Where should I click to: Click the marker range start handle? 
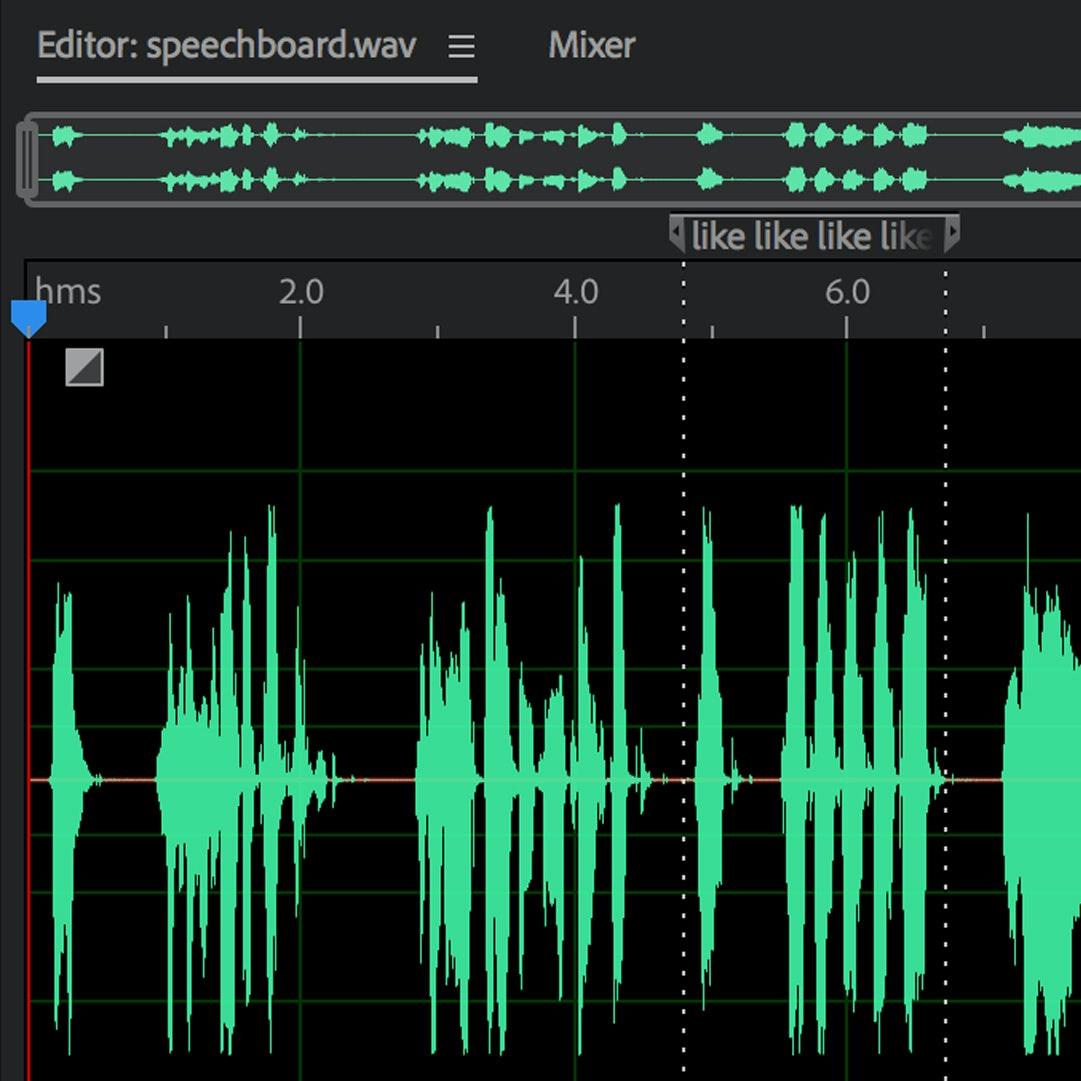tap(677, 235)
